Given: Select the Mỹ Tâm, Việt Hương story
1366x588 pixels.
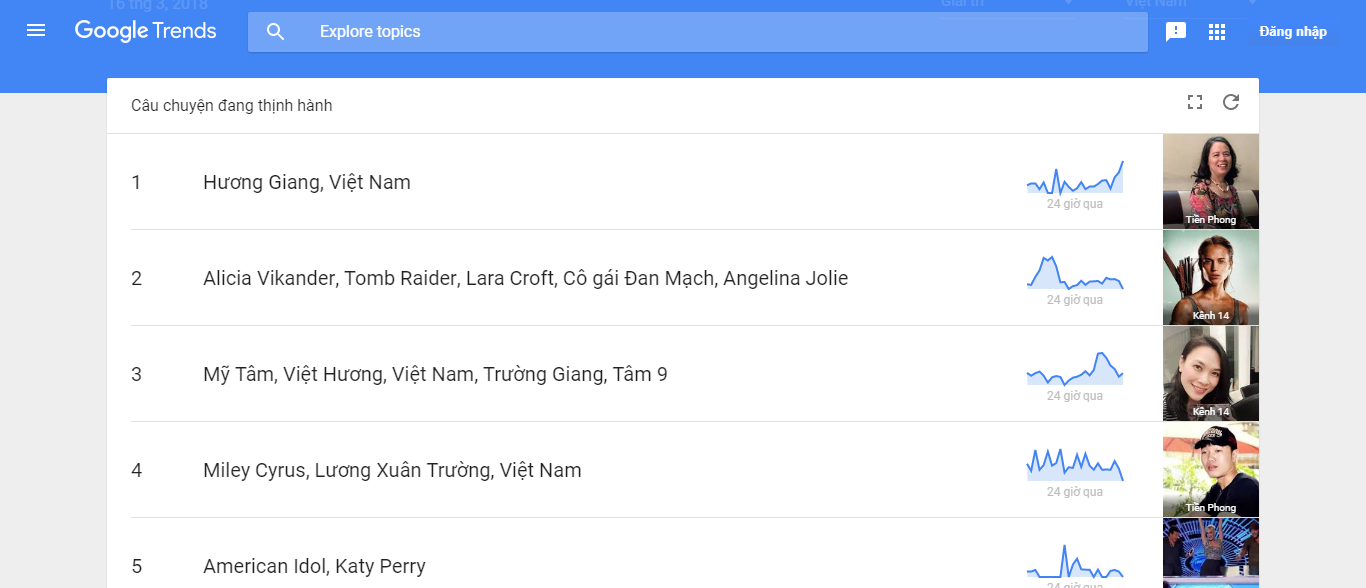Looking at the screenshot, I should coord(435,374).
